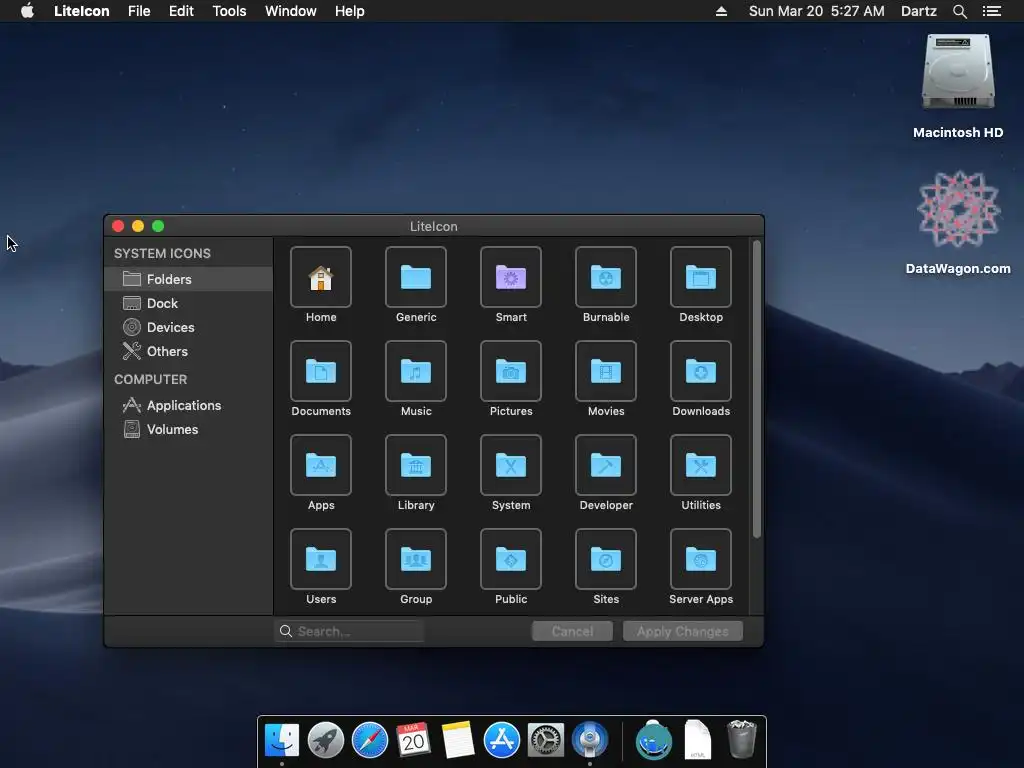
Task: Open the HTML document in the Dock
Action: click(697, 739)
